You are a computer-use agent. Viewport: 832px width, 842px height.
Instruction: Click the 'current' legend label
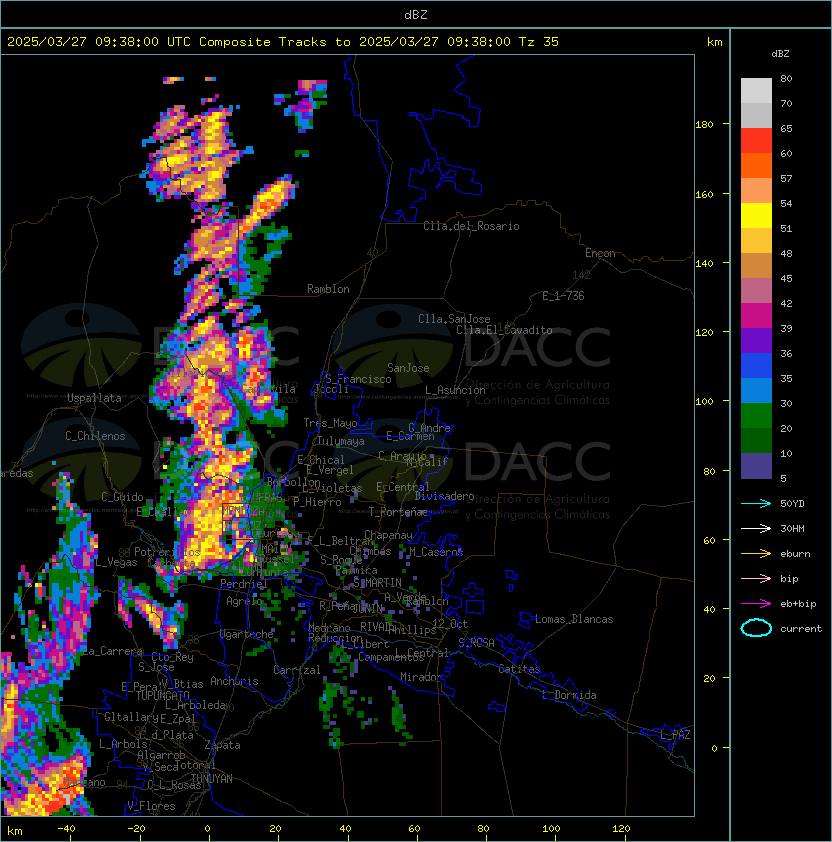(801, 629)
